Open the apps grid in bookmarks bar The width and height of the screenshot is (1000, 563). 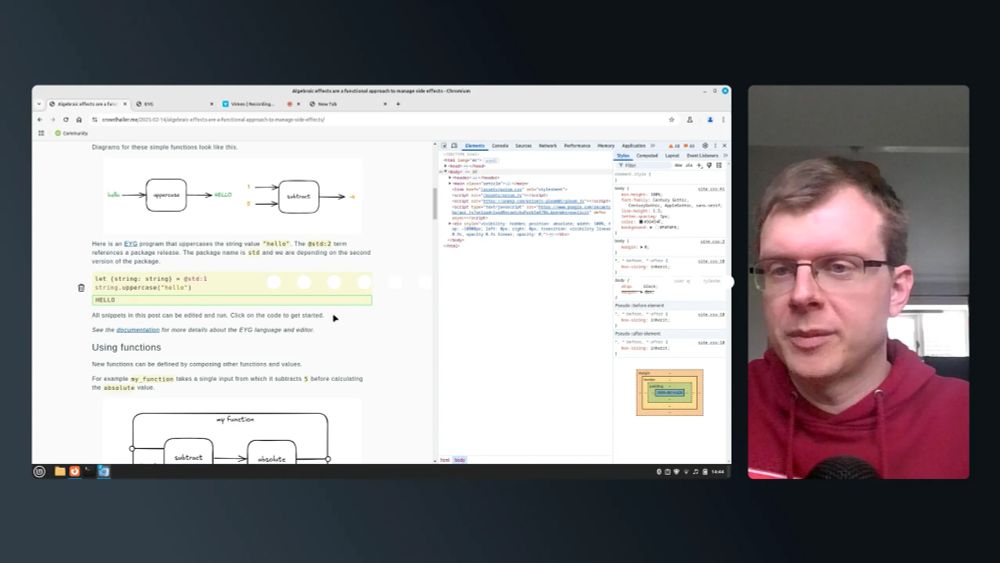41,133
